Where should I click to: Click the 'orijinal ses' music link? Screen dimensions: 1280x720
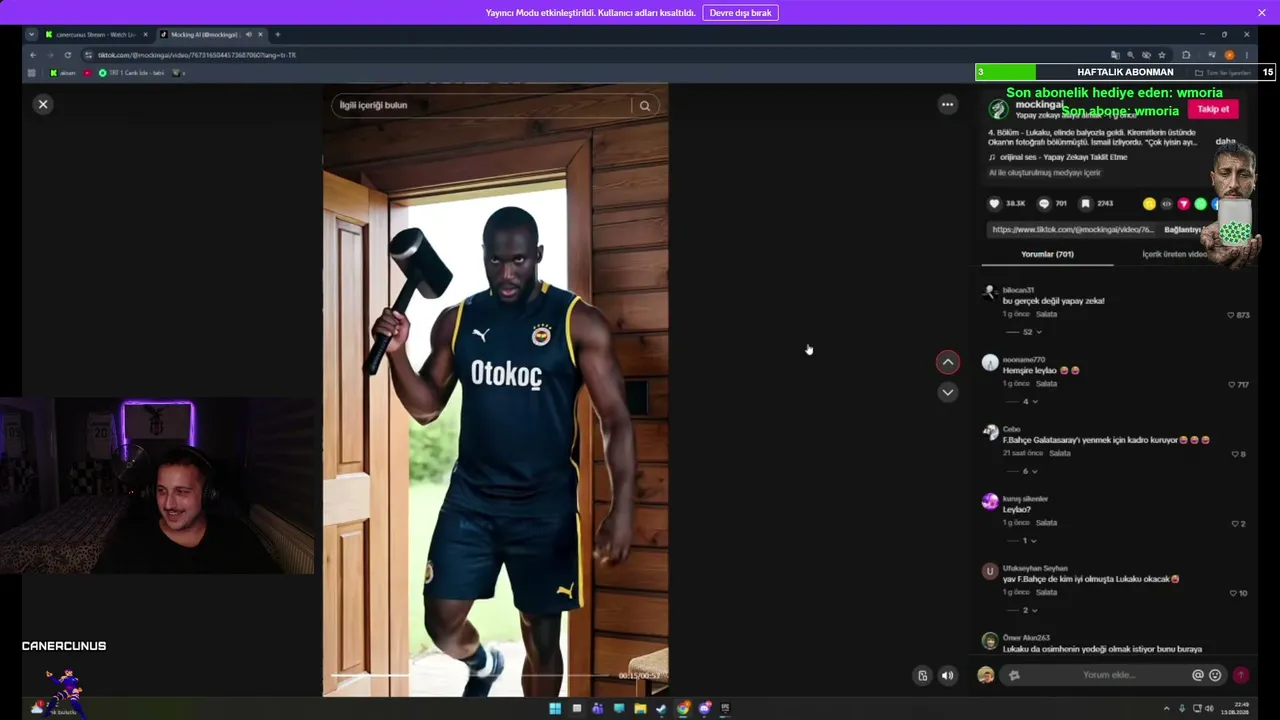pos(1063,157)
